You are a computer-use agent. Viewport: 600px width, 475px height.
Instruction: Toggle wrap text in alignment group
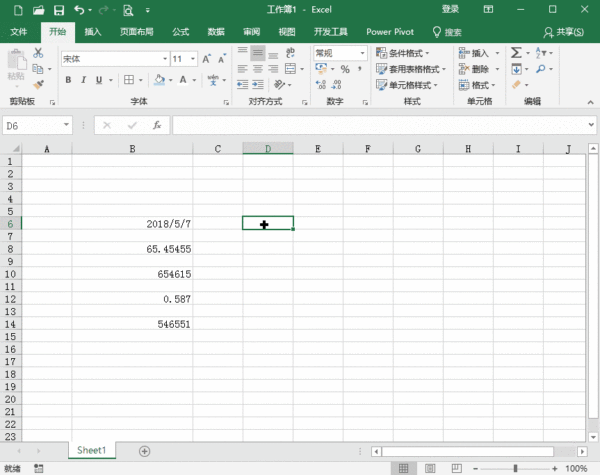(290, 53)
